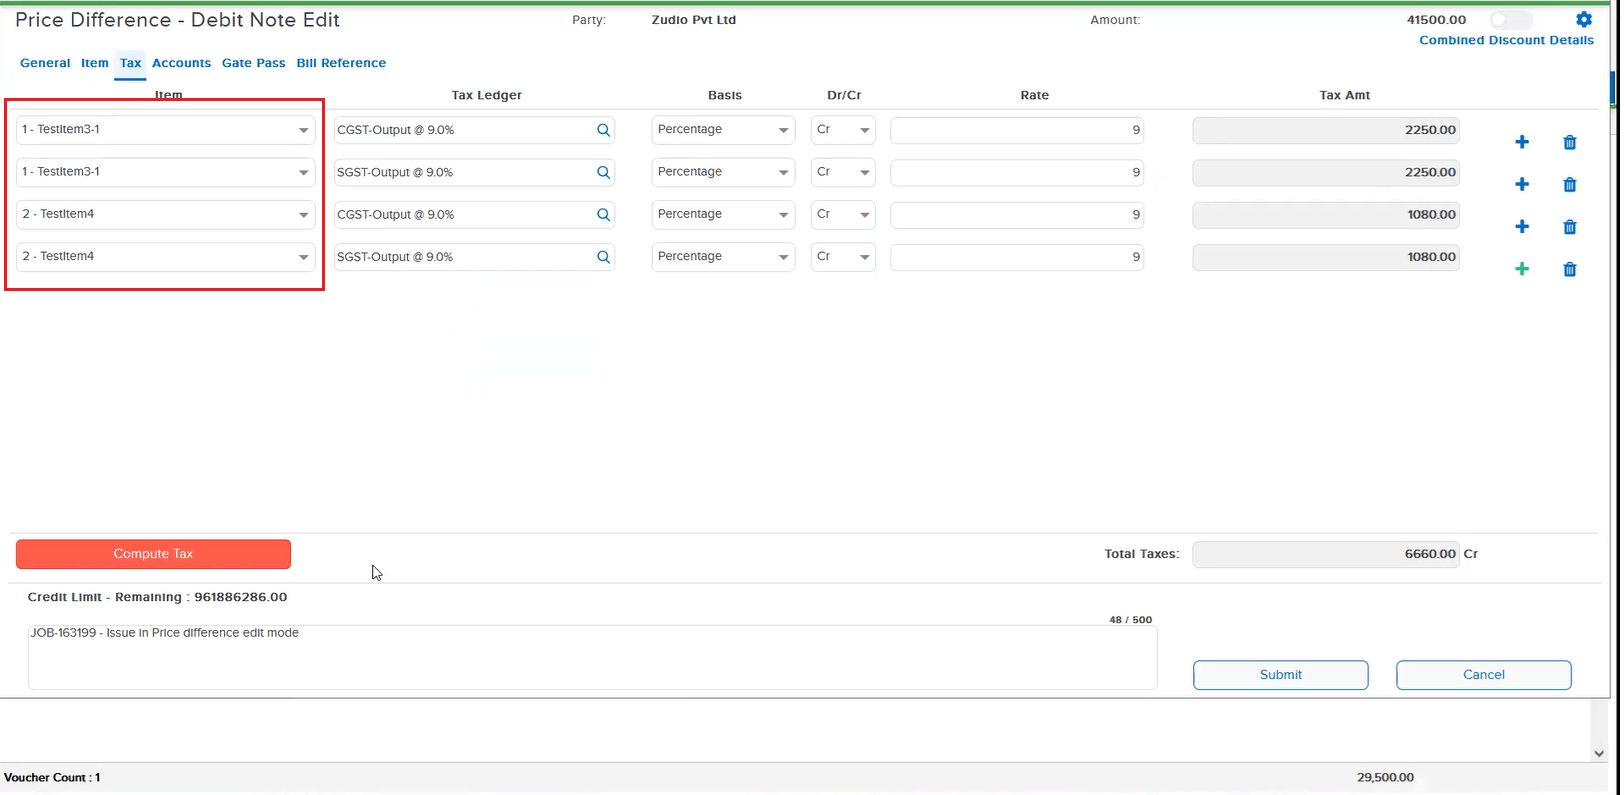Search ledger in TestItem4 SGST-Output row

tap(603, 257)
